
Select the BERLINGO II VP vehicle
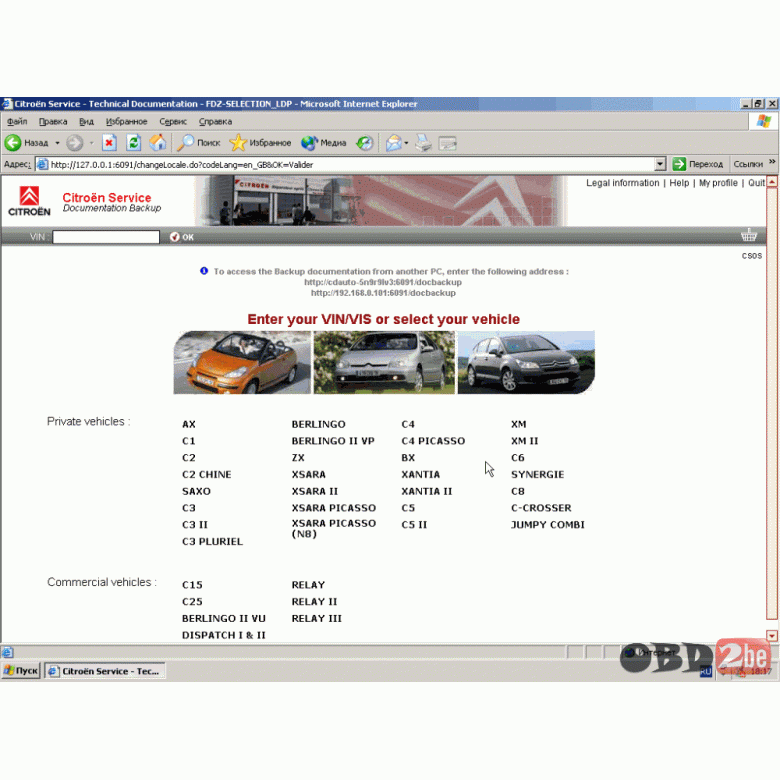tap(333, 441)
